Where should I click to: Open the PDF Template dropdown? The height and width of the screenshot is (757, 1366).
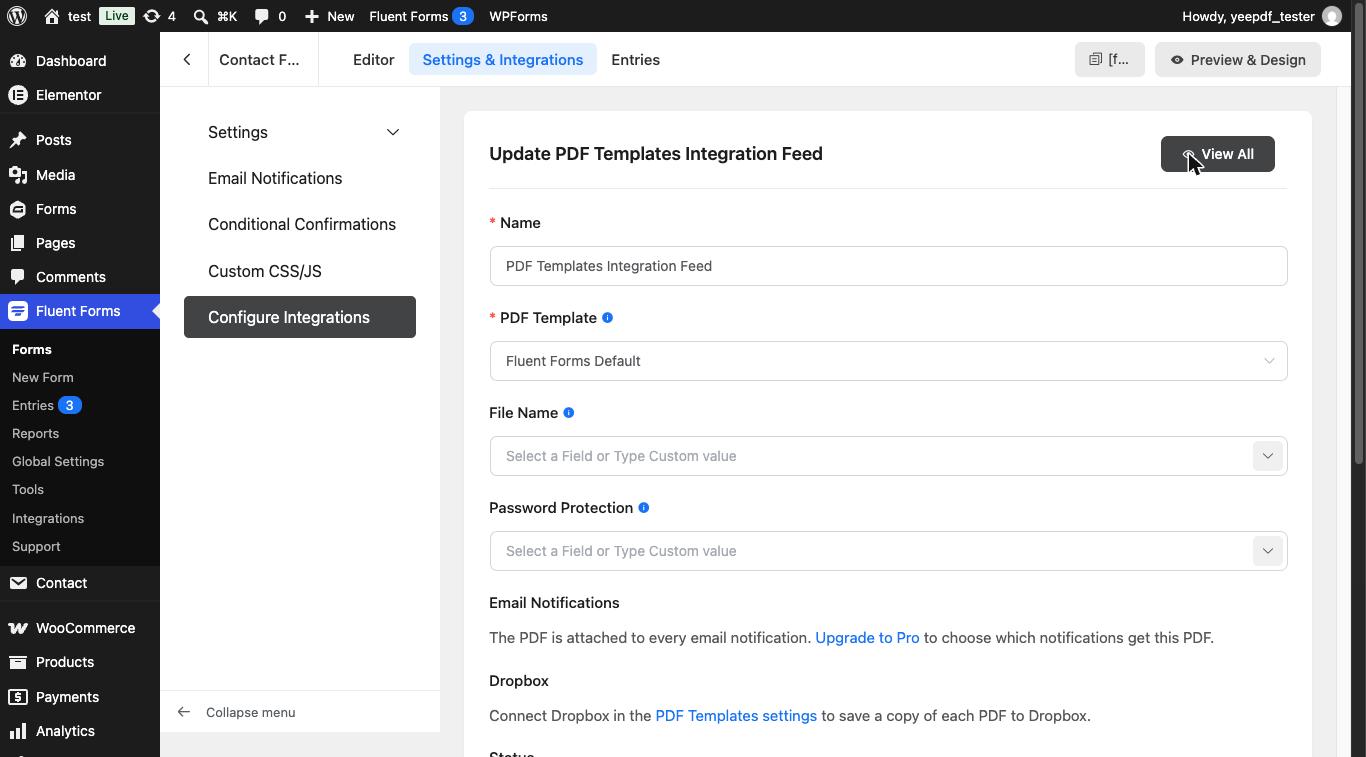[888, 361]
